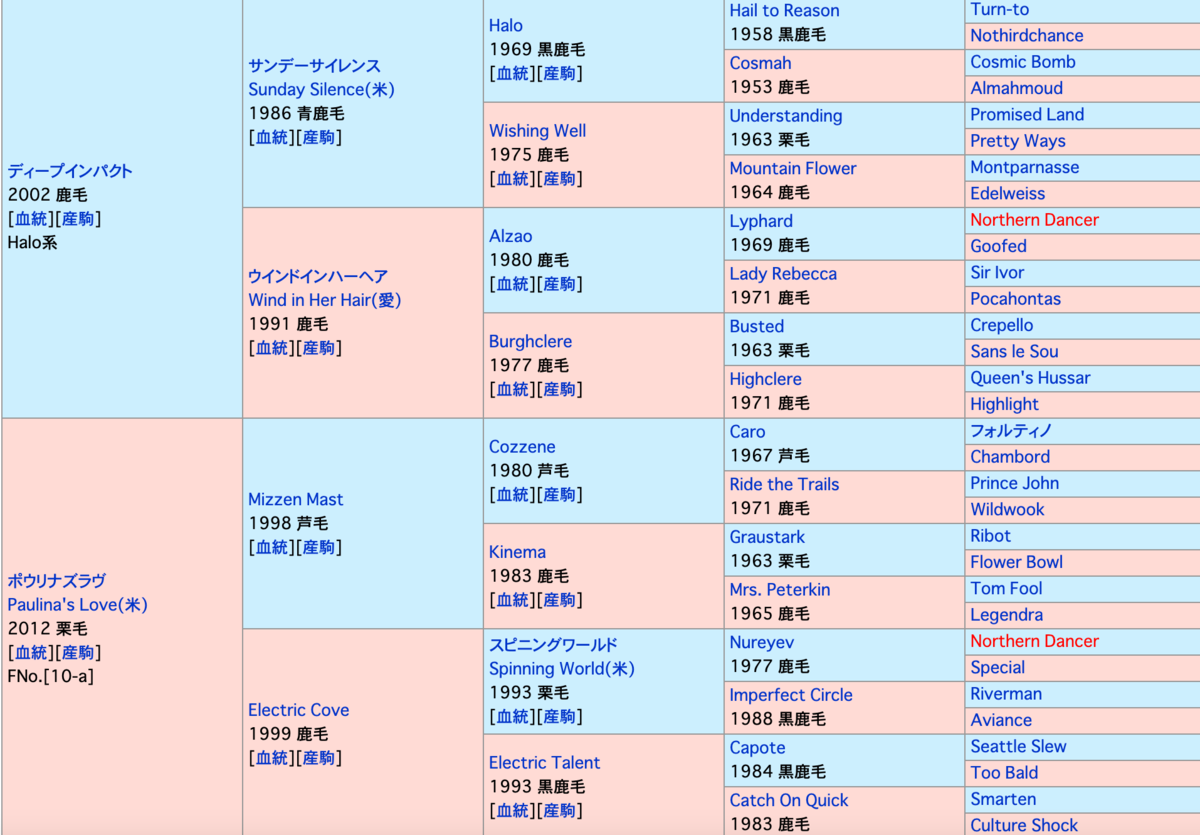The image size is (1200, 835).
Task: Click 血統 link under Wind in Her Hair
Action: tap(272, 348)
